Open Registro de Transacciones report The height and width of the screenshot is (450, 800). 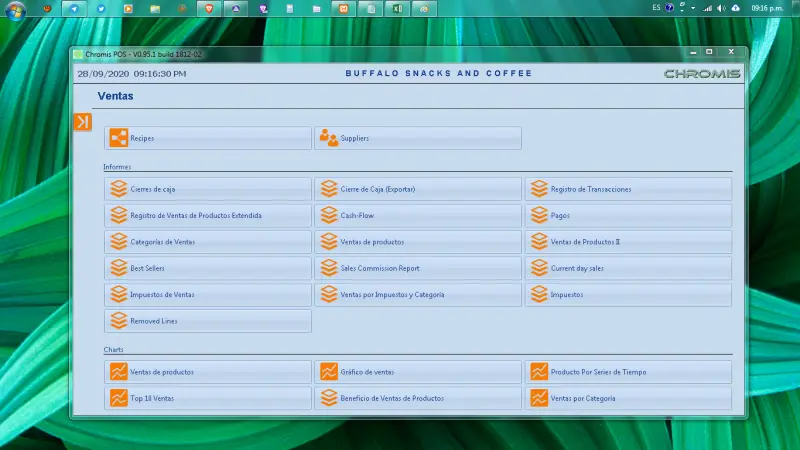(628, 189)
